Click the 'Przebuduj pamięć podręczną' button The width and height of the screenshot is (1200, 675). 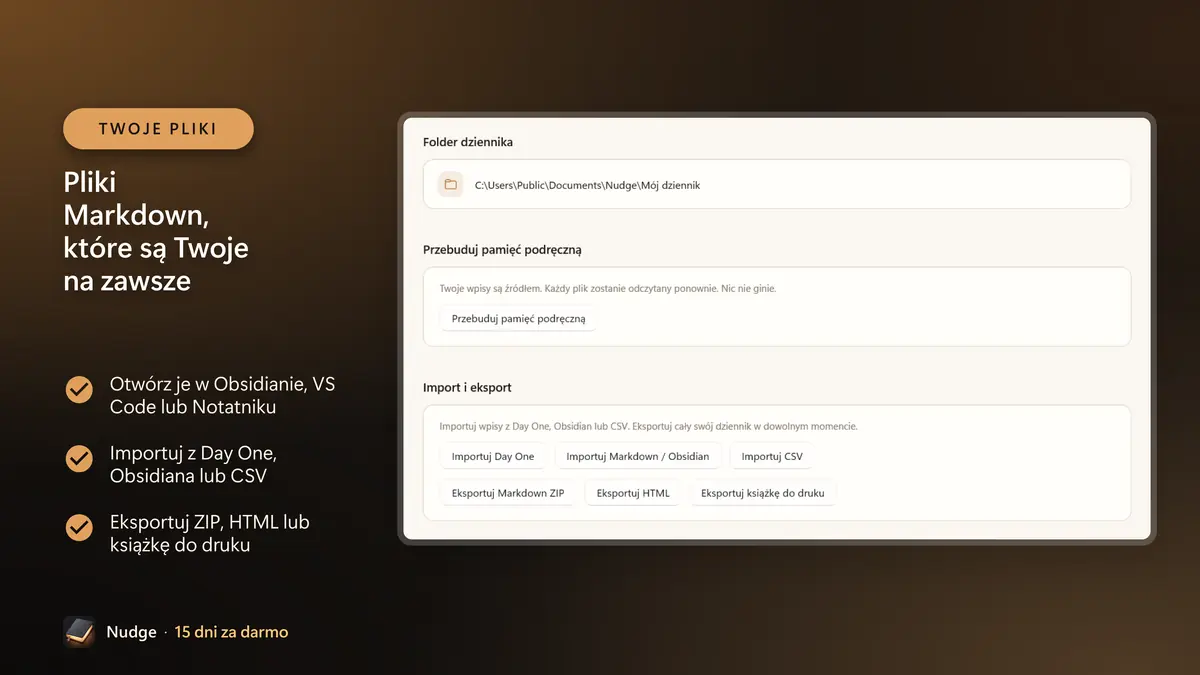click(x=518, y=319)
